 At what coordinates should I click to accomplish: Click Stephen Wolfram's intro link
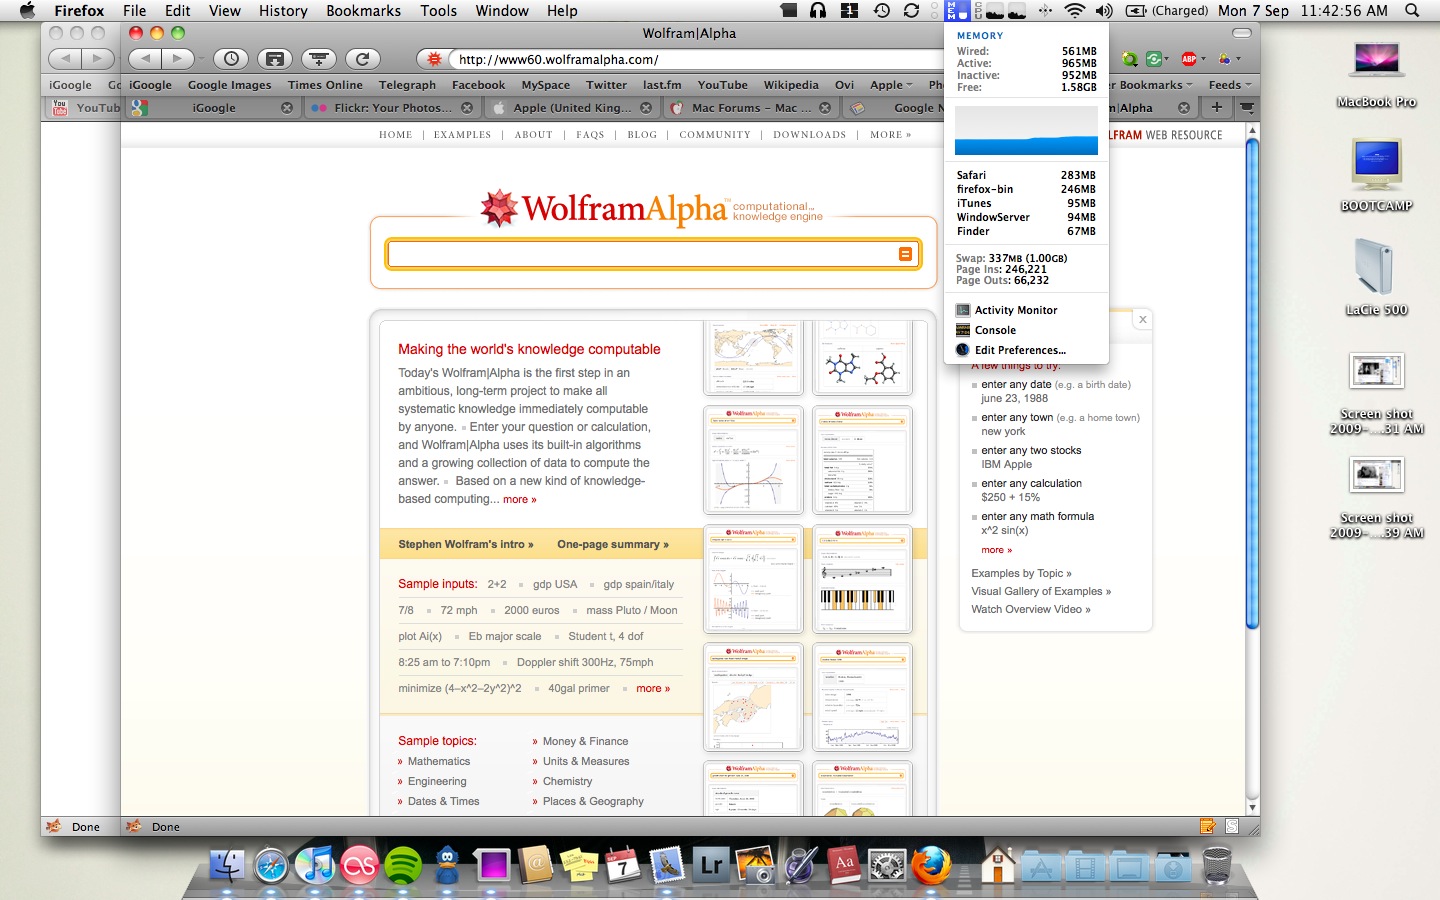pyautogui.click(x=466, y=544)
